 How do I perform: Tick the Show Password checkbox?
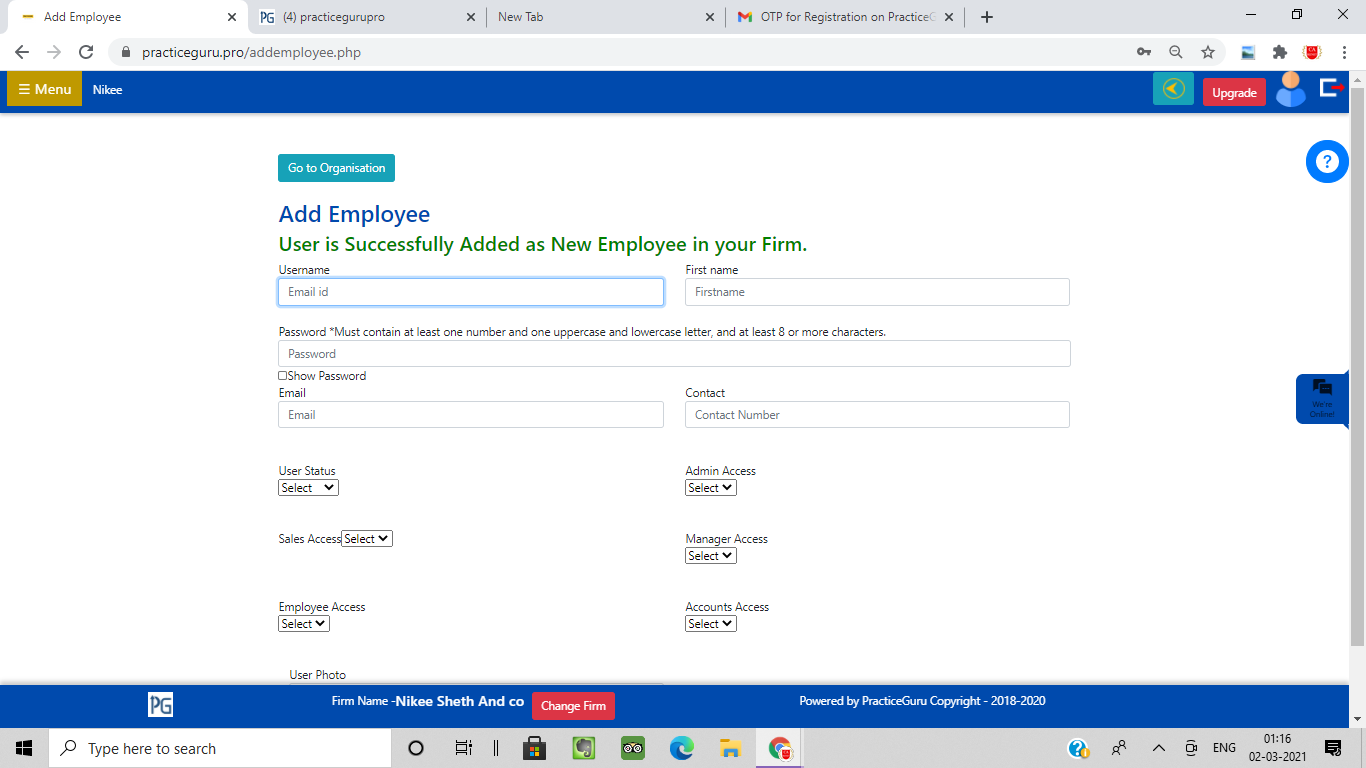tap(283, 376)
